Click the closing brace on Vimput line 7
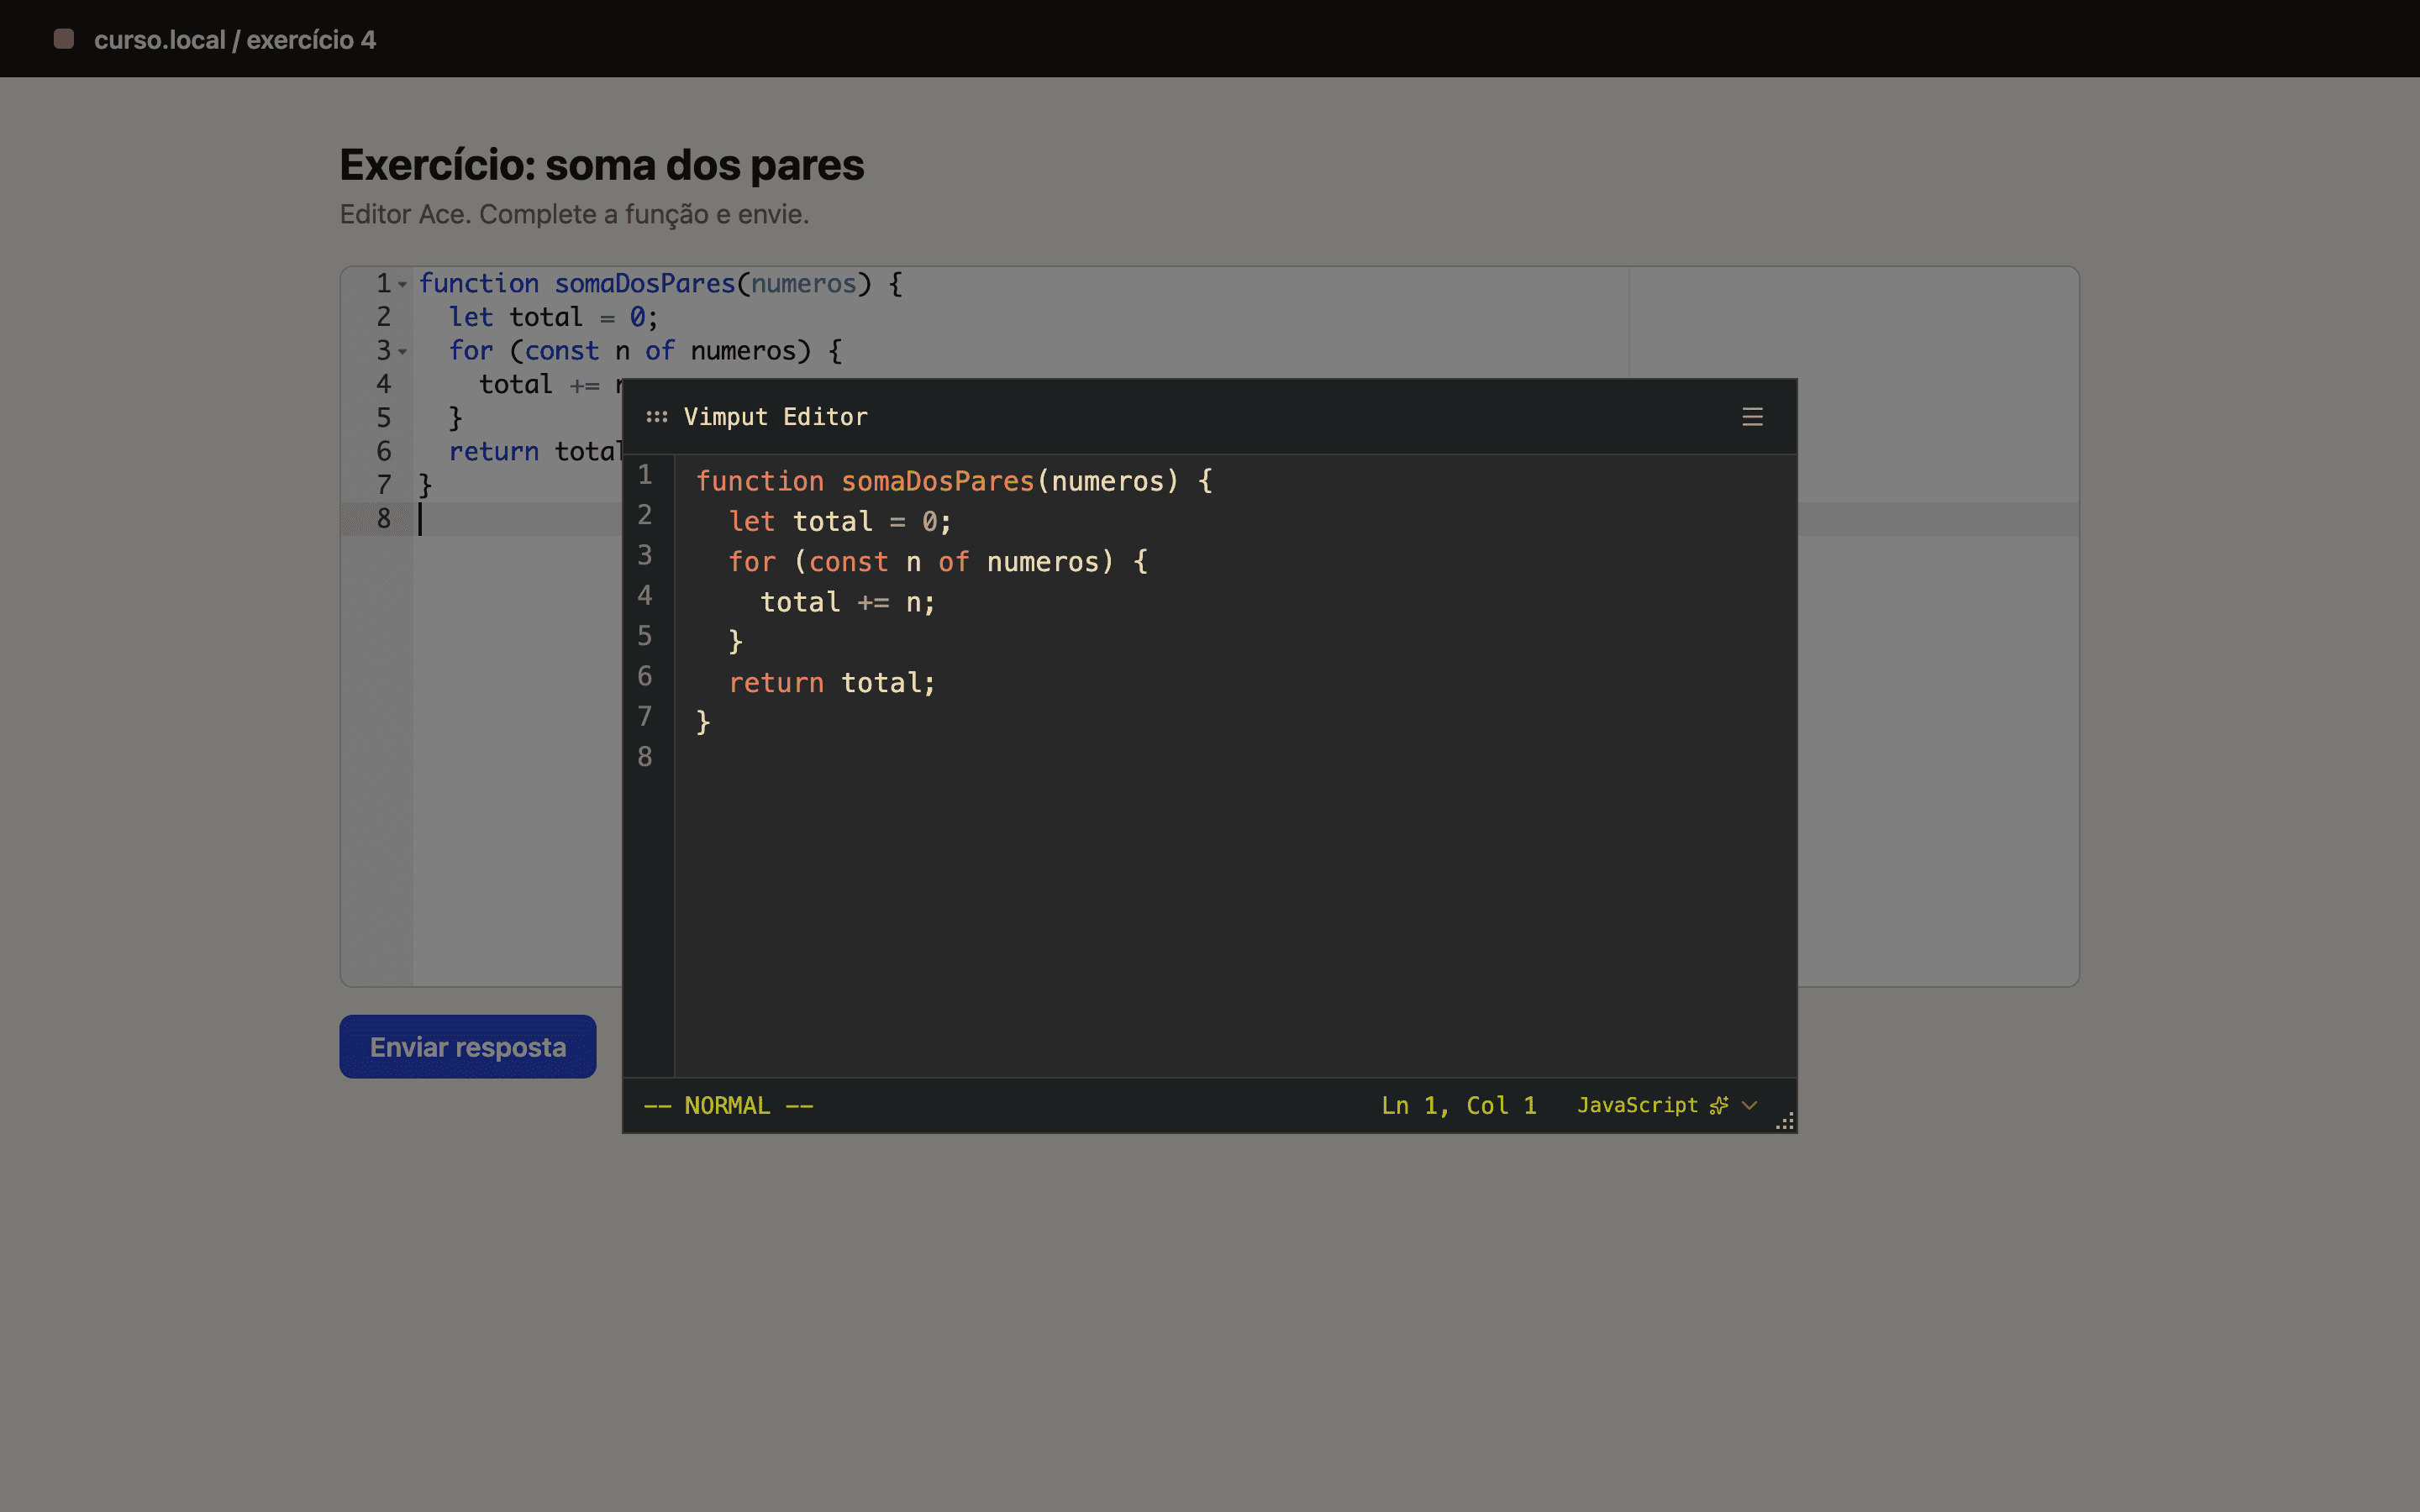Image resolution: width=2420 pixels, height=1512 pixels. tap(703, 722)
